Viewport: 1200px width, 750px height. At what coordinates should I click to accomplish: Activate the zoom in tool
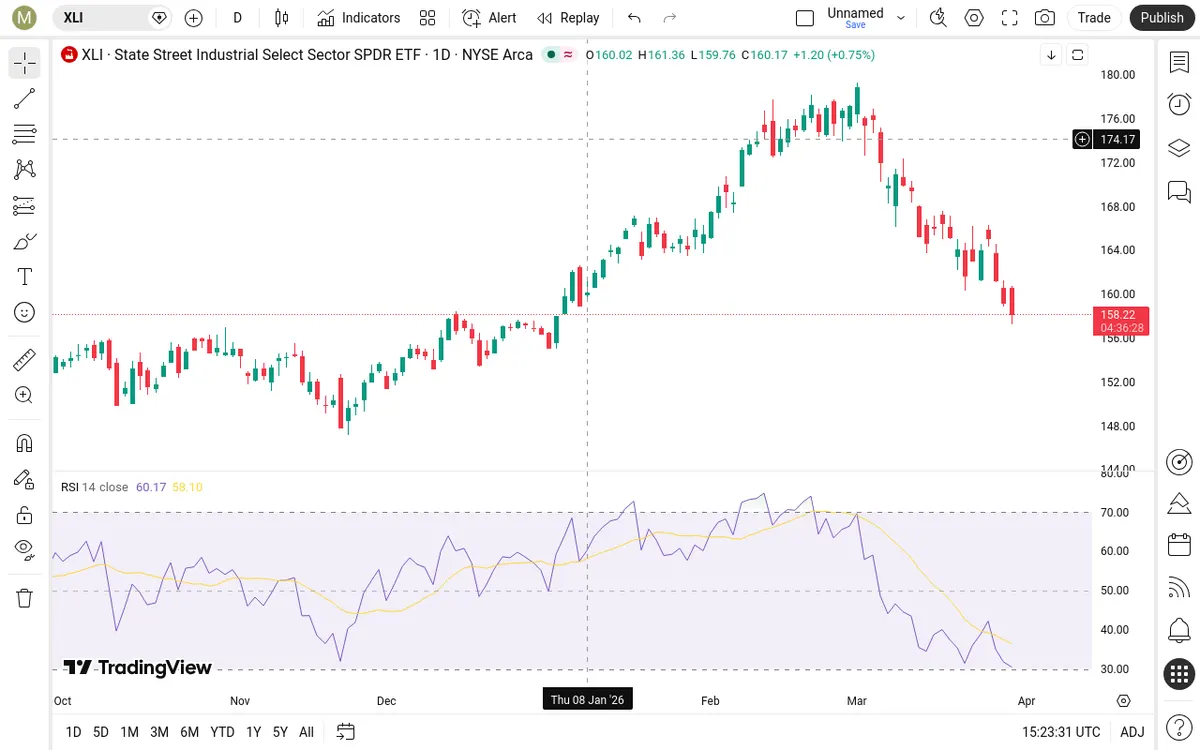tap(25, 395)
